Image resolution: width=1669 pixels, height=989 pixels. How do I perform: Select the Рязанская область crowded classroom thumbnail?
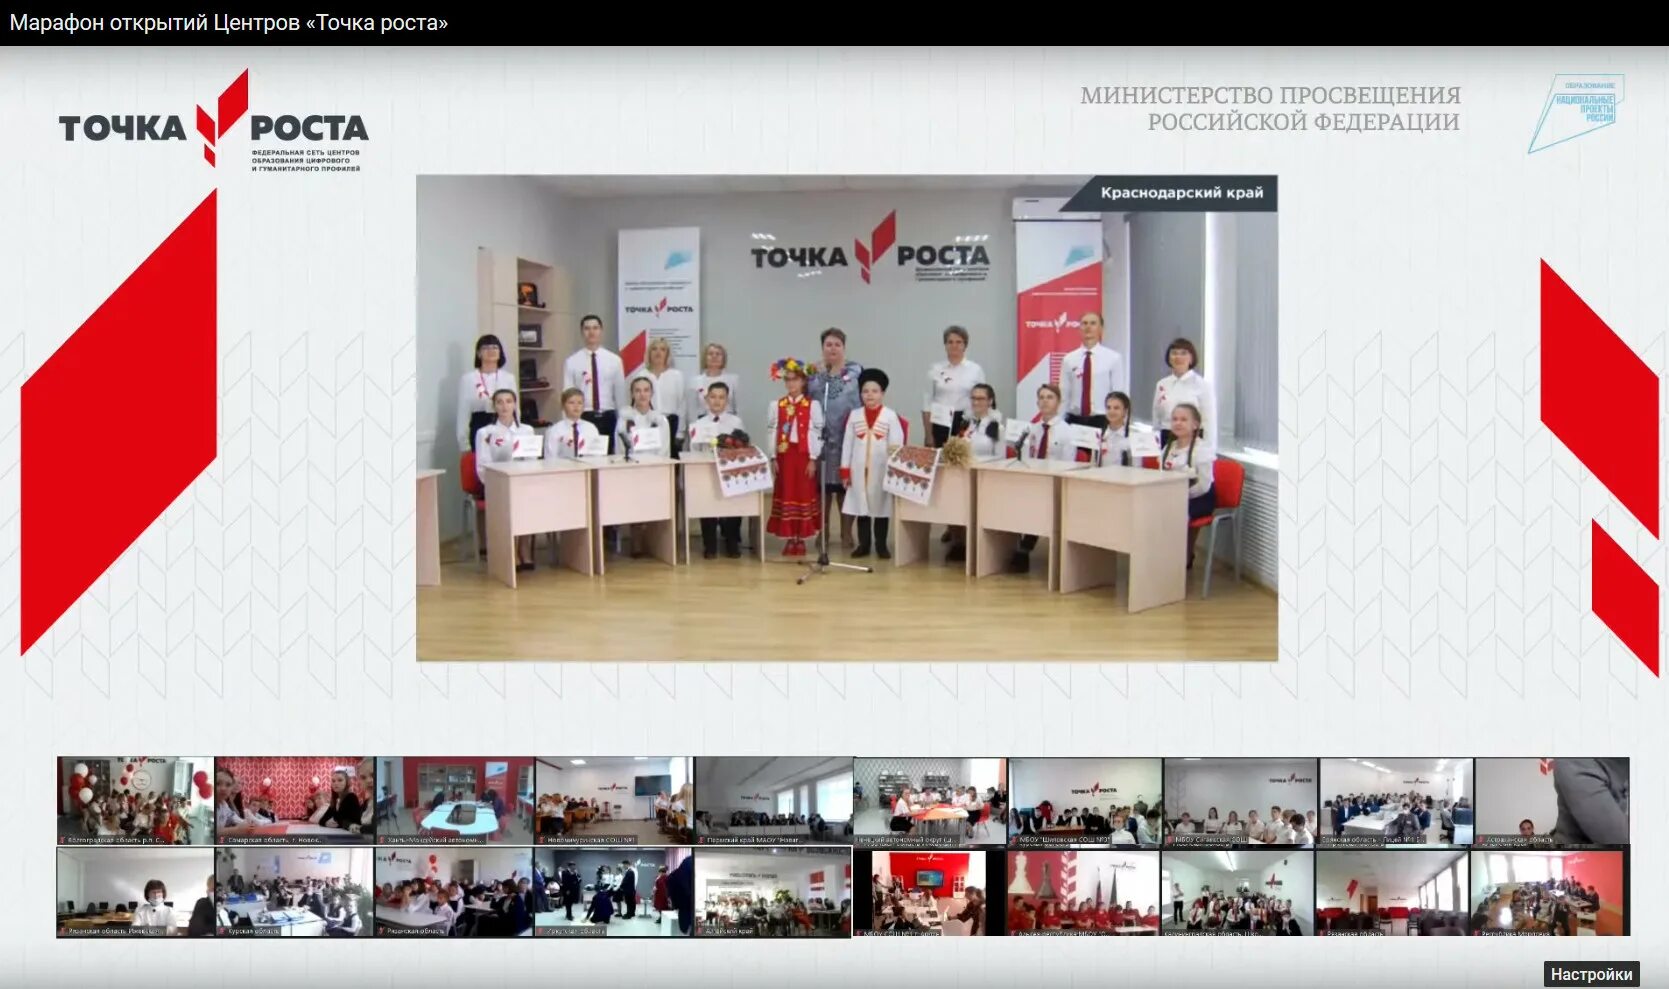tap(455, 893)
